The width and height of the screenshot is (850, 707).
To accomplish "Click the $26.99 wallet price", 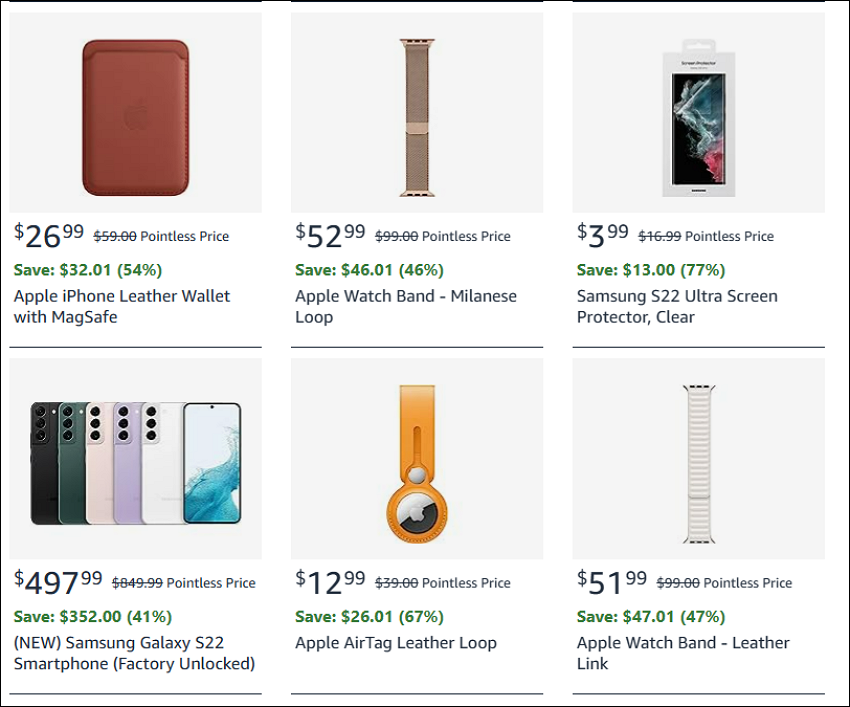I will (49, 236).
